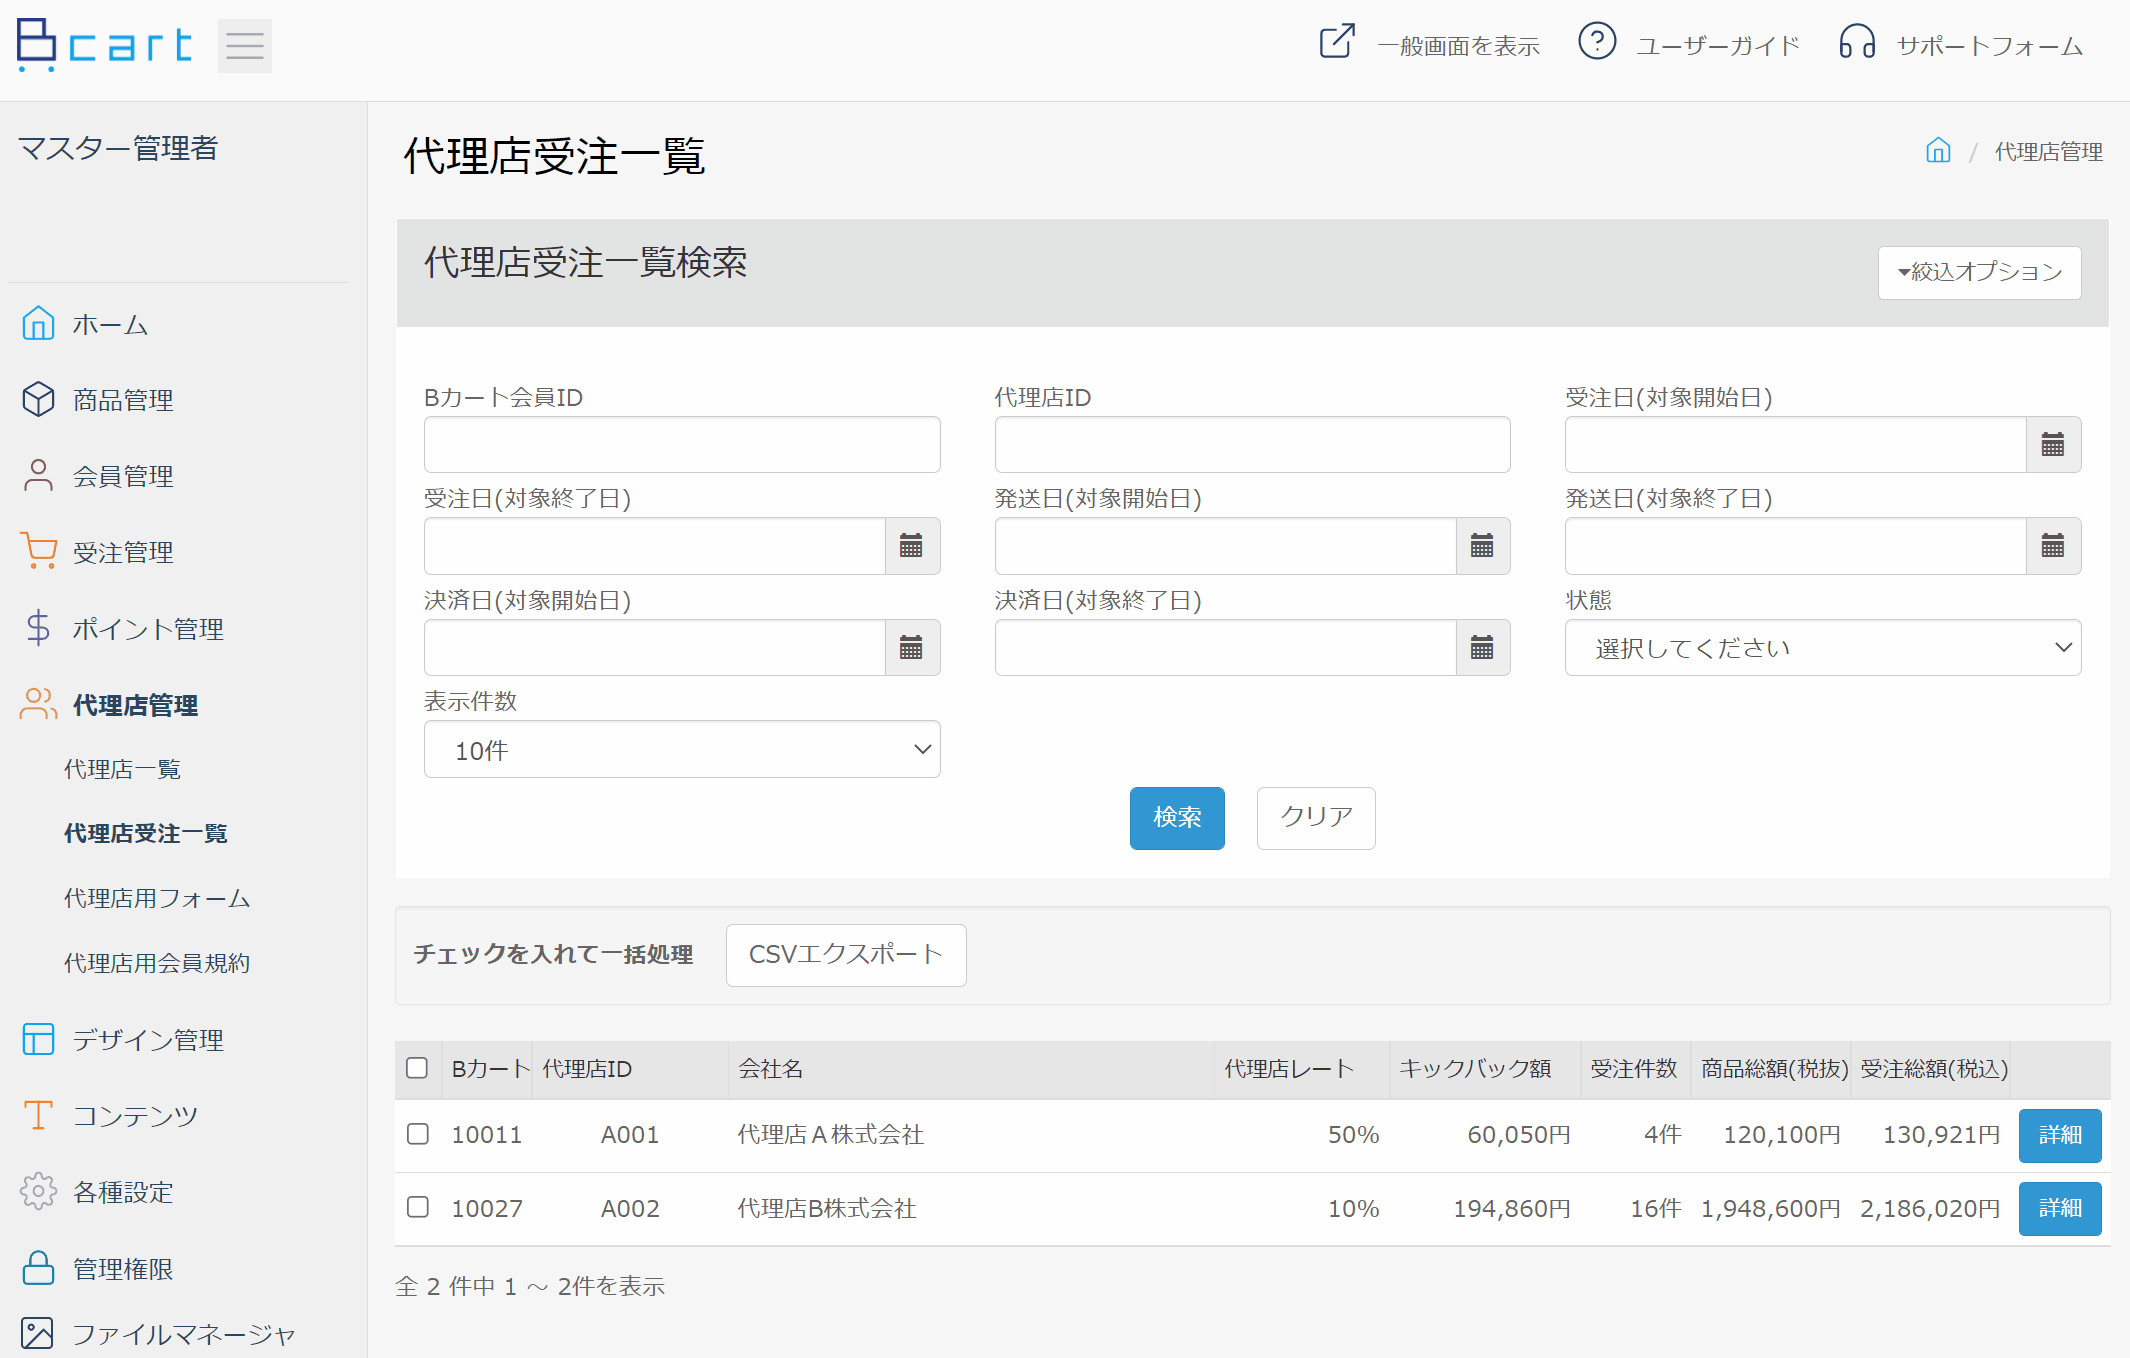This screenshot has height=1358, width=2130.
Task: Expand the 絞込オプション filter options
Action: pos(1979,272)
